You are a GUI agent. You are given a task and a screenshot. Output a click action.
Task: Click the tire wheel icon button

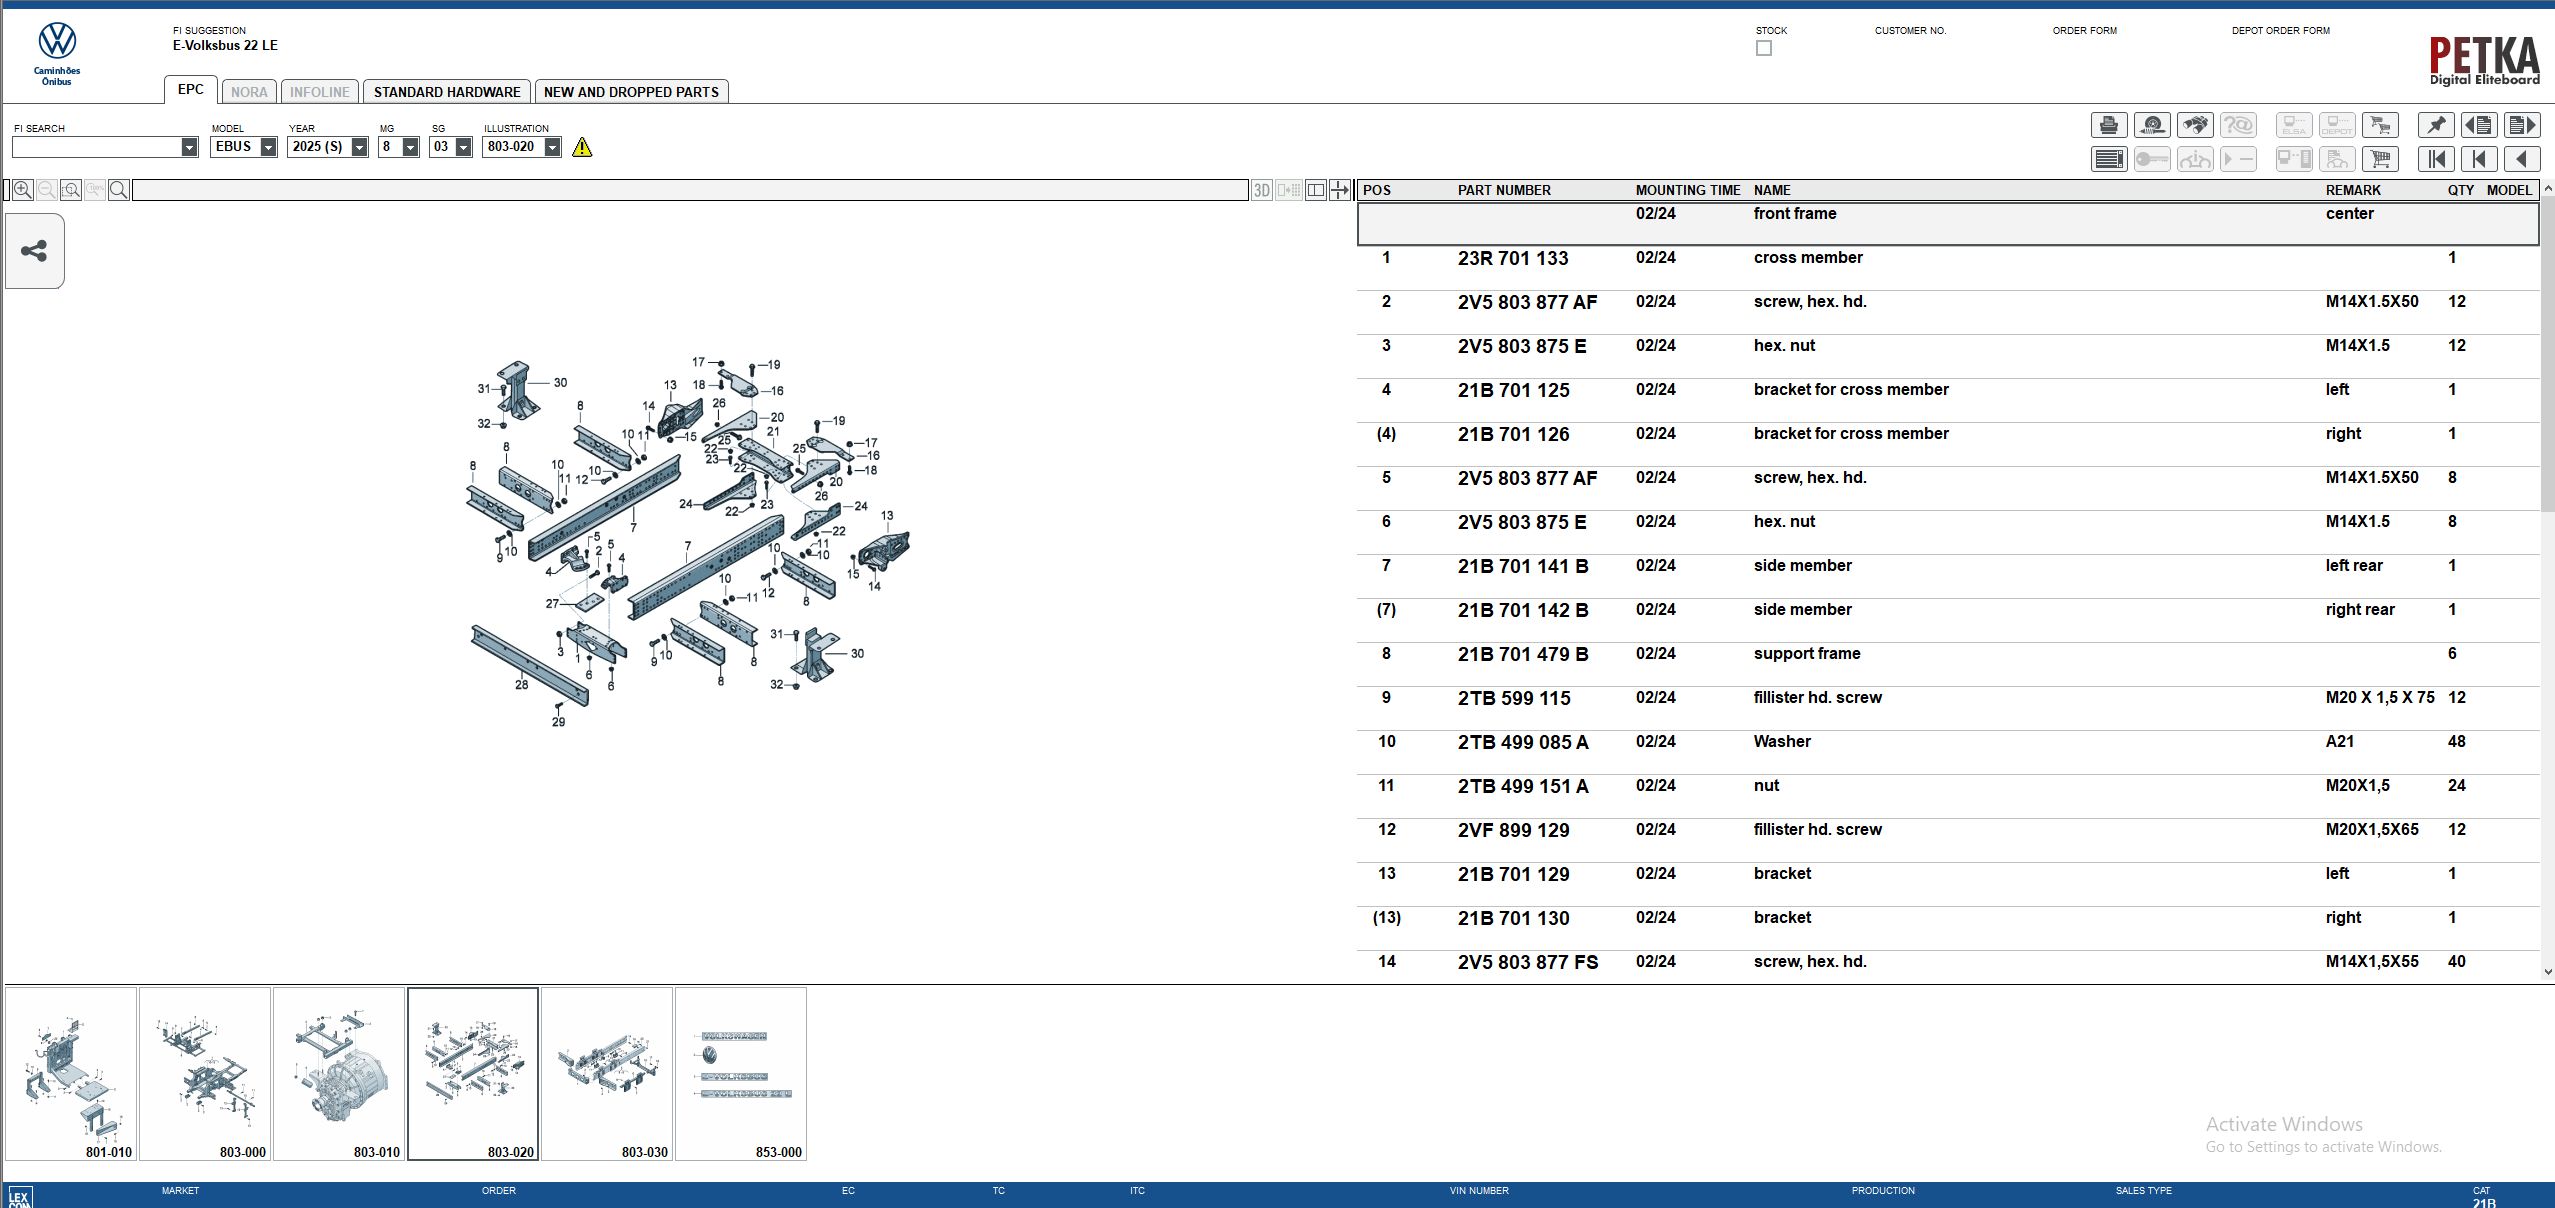pyautogui.click(x=2152, y=125)
